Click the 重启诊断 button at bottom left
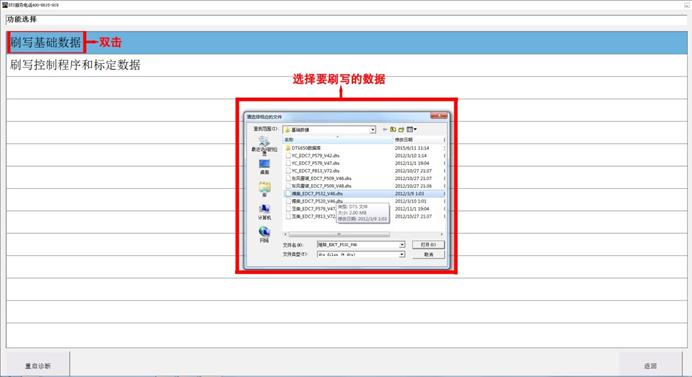692x377 pixels. pyautogui.click(x=38, y=366)
